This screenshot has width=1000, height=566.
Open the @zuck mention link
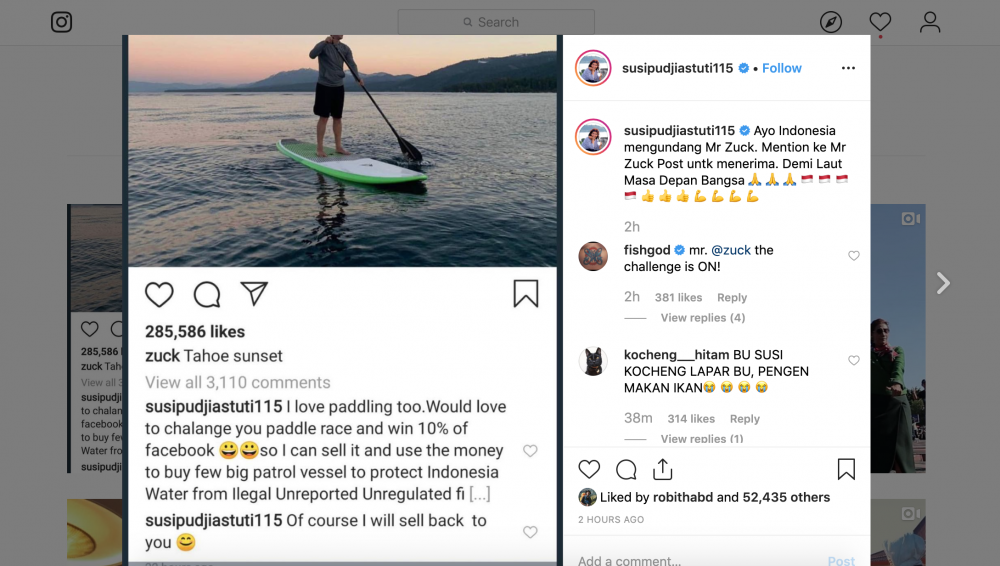click(x=731, y=250)
